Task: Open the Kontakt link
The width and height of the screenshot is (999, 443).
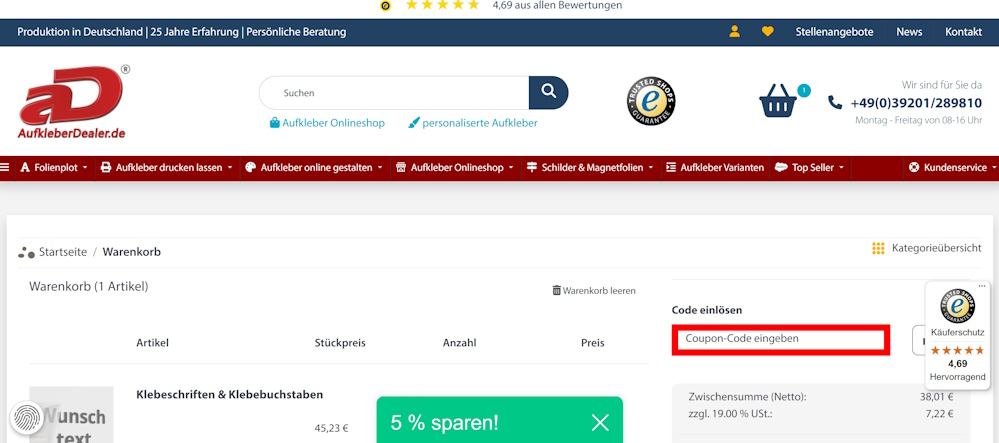Action: [x=963, y=32]
